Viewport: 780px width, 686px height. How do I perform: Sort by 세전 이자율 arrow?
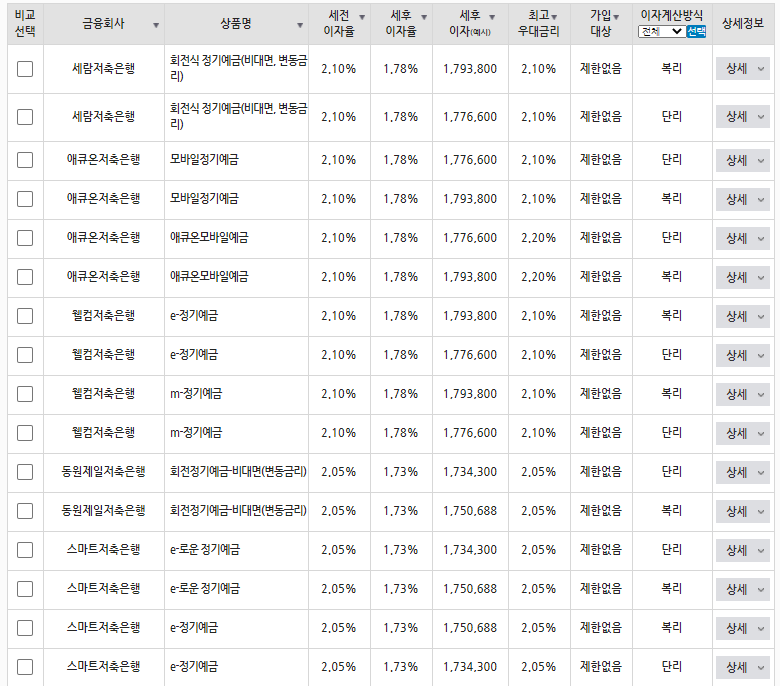pos(362,17)
